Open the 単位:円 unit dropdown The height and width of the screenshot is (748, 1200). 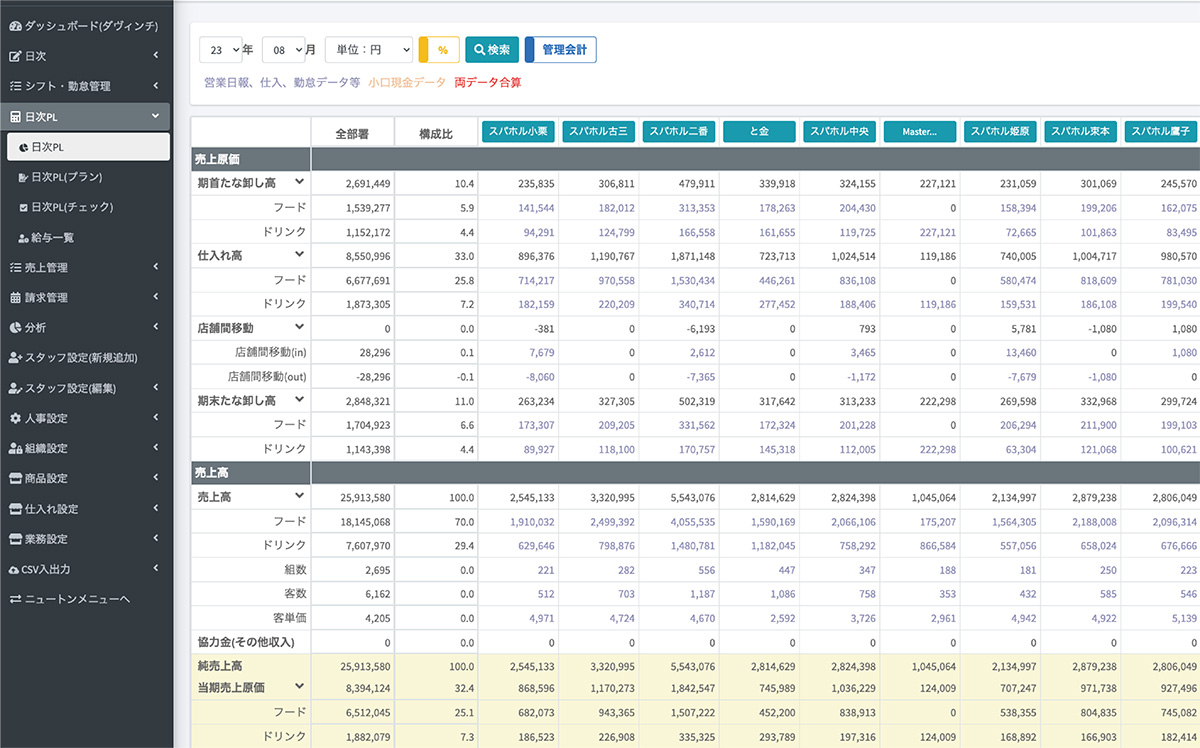369,50
